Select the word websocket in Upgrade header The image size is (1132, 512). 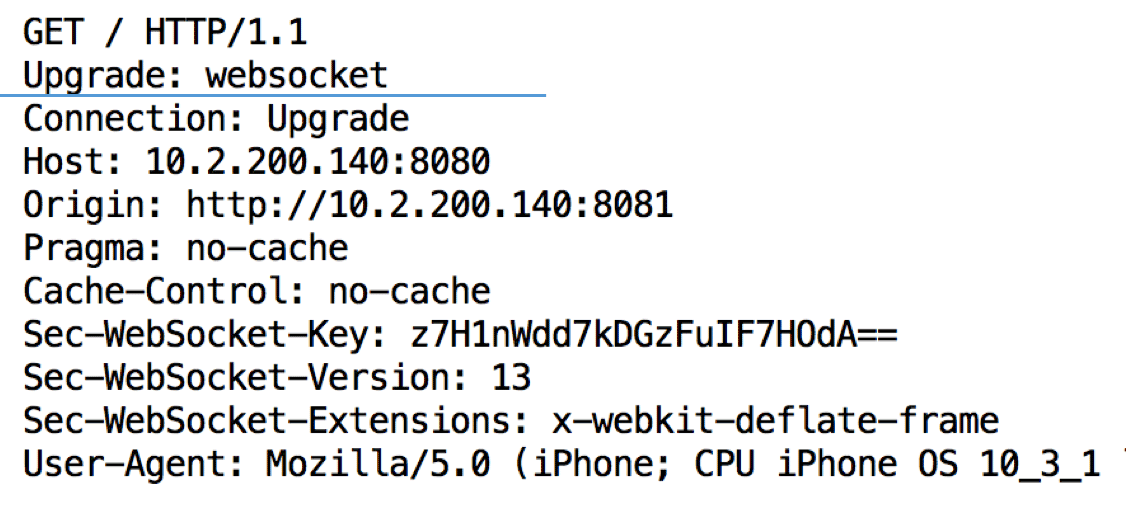coord(297,75)
